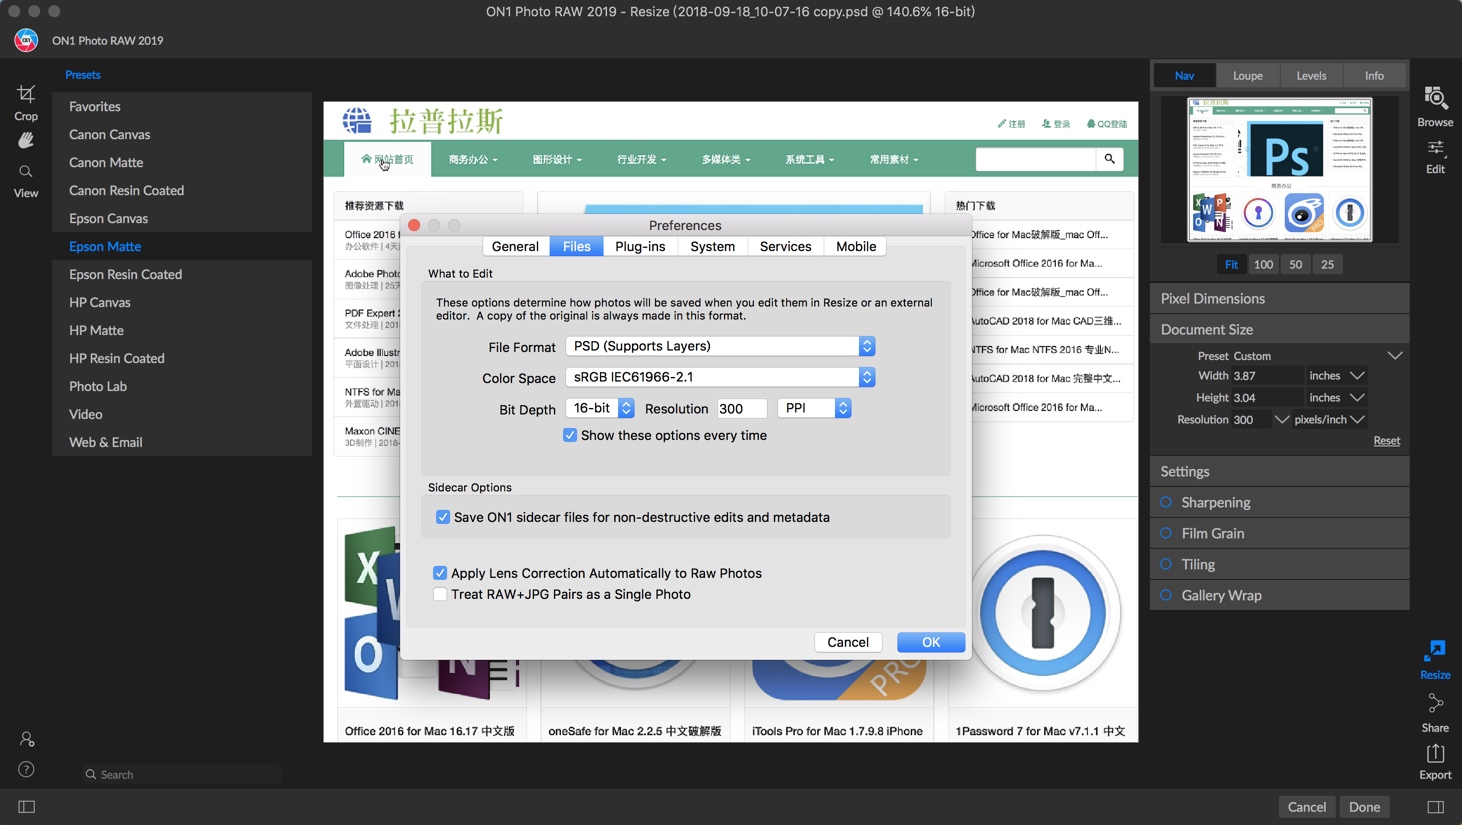
Task: Click the ON1 Photo RAW logo icon
Action: 26,40
